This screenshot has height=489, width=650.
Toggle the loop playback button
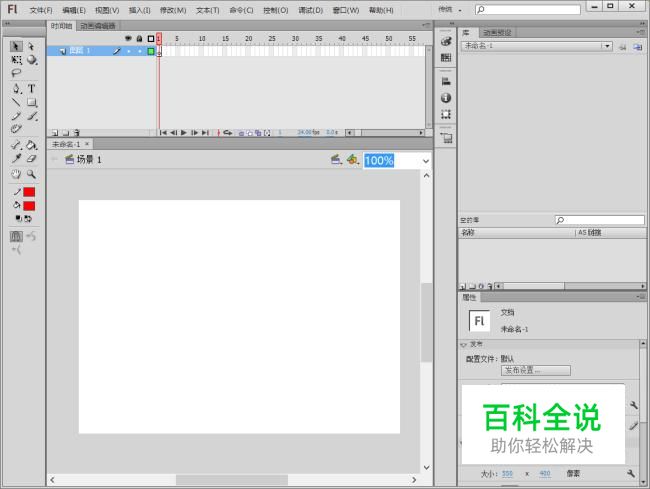(228, 133)
